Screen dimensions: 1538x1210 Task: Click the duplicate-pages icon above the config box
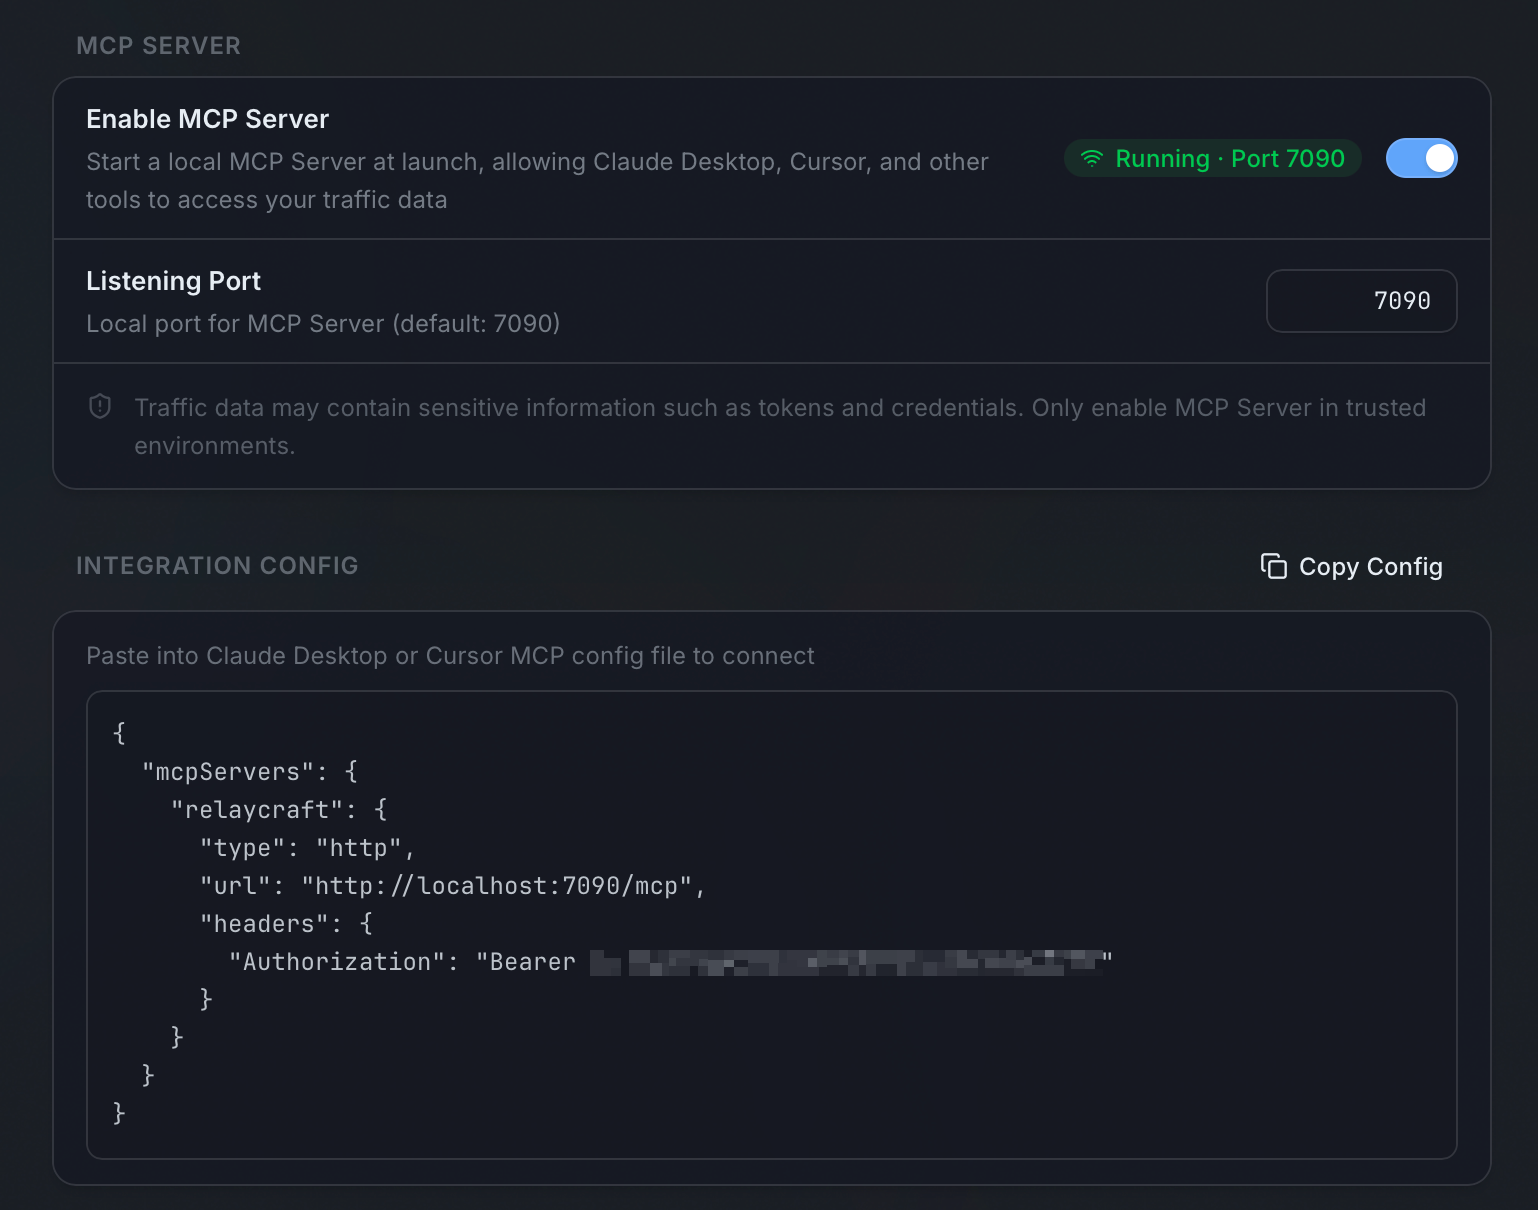click(x=1272, y=566)
